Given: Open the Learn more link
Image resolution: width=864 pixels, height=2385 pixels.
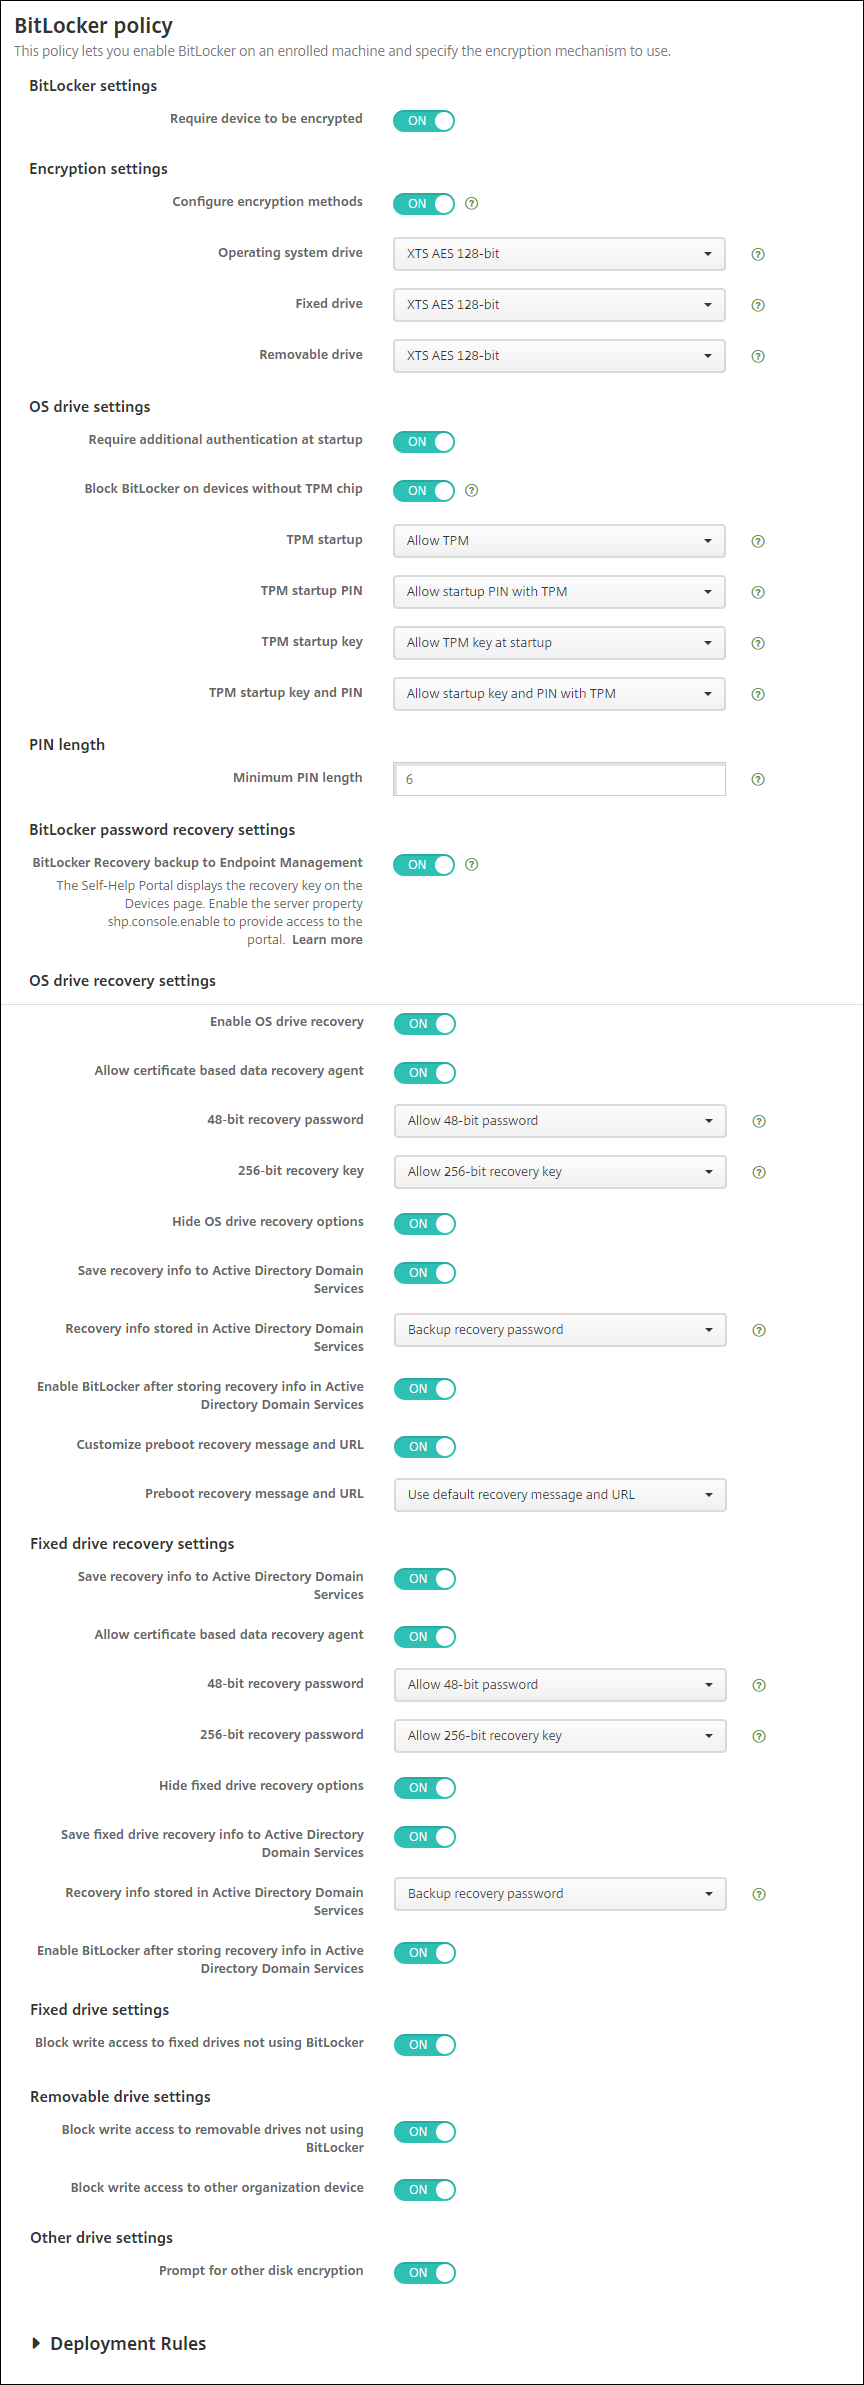Looking at the screenshot, I should tap(327, 940).
